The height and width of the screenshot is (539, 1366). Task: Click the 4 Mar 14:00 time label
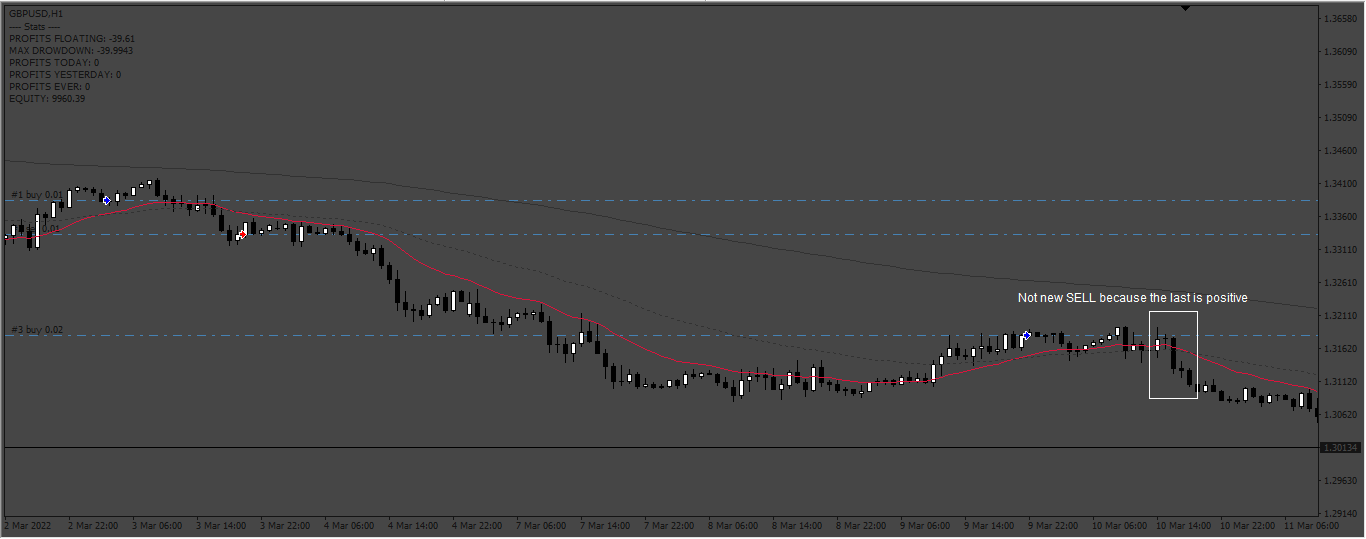pos(413,526)
